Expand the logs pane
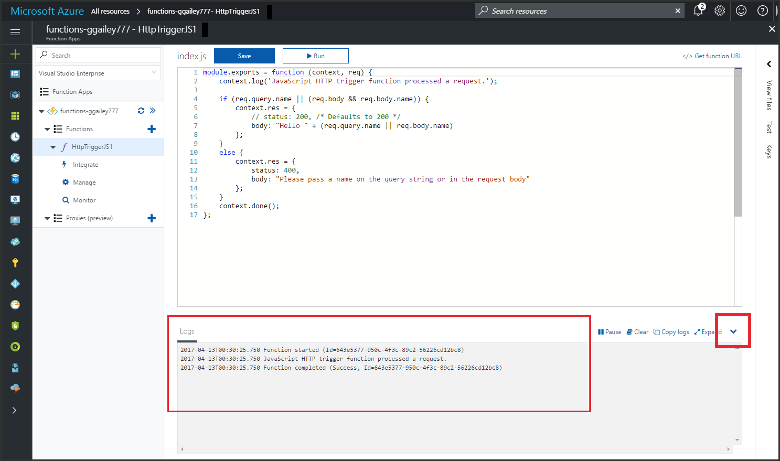The width and height of the screenshot is (780, 461). point(707,332)
